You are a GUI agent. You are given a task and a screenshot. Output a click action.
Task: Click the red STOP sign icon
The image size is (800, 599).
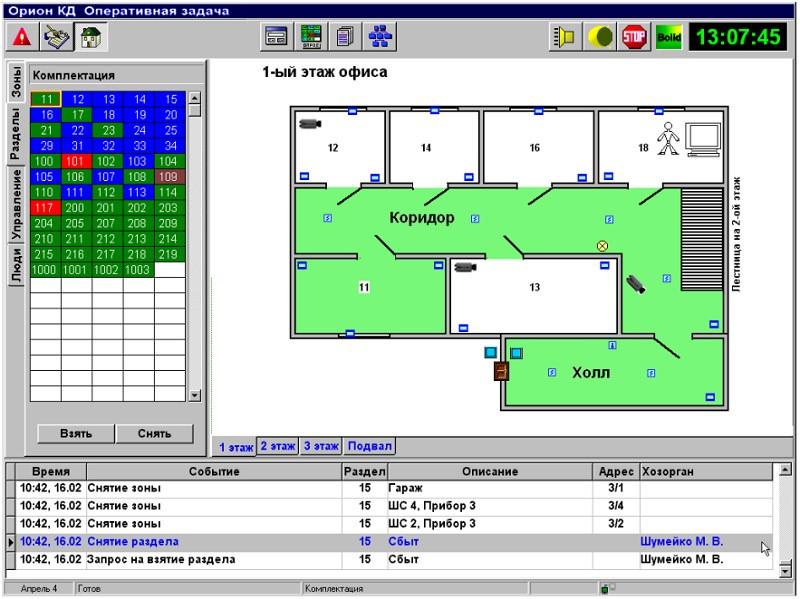(x=634, y=37)
